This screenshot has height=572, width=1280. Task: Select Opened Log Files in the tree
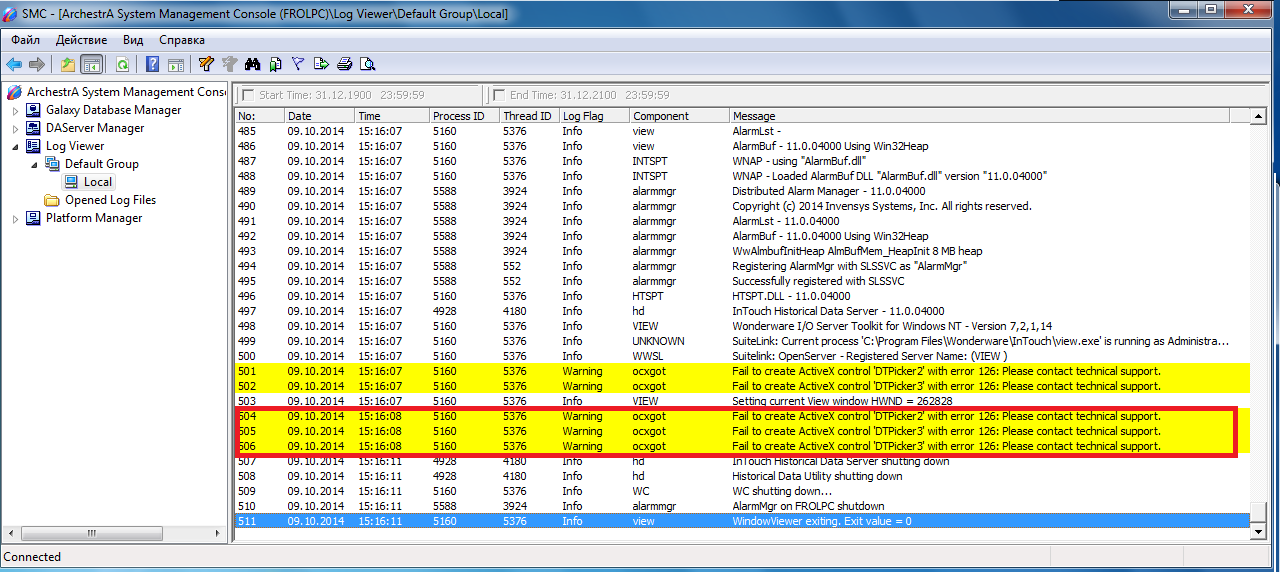point(110,200)
